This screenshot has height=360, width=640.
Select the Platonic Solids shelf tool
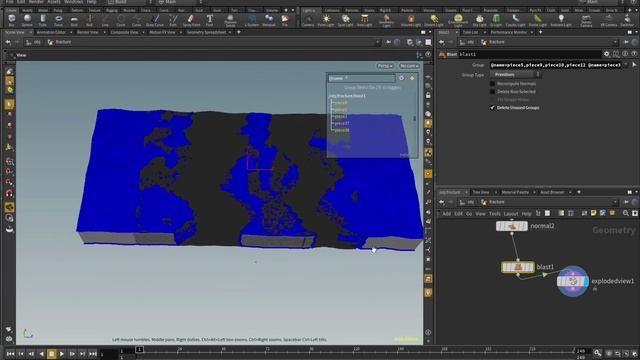(x=230, y=20)
